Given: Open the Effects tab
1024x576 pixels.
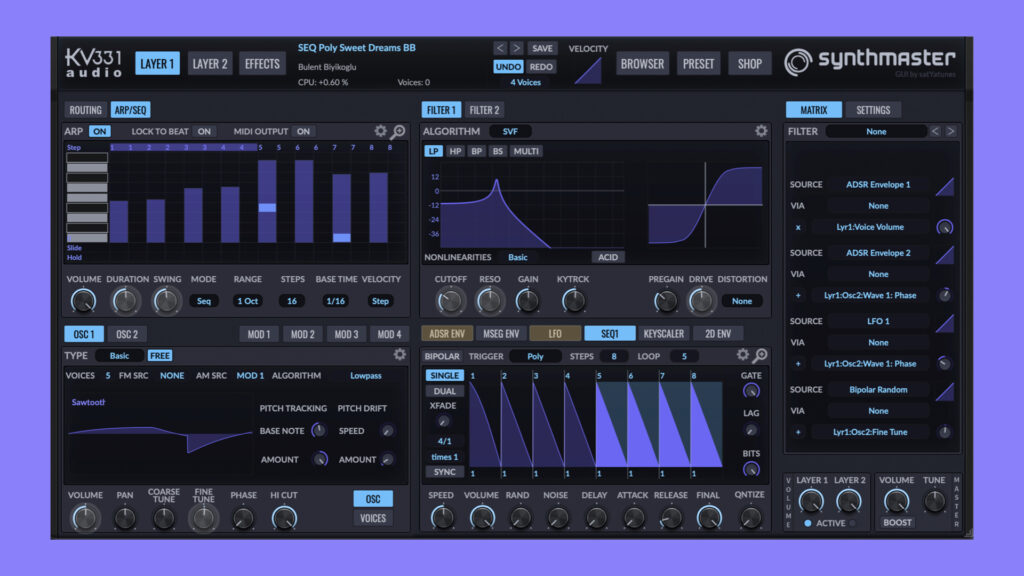Looking at the screenshot, I should coord(262,63).
